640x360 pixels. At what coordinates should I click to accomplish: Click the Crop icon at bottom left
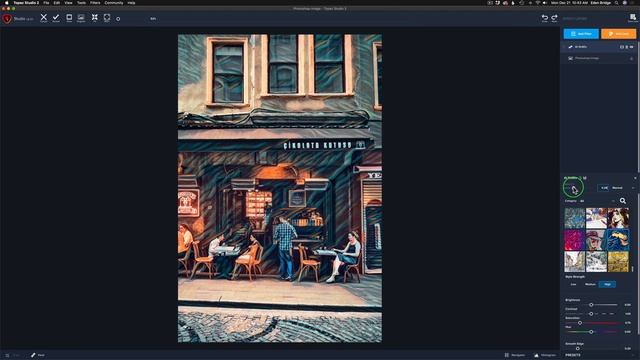[7, 355]
